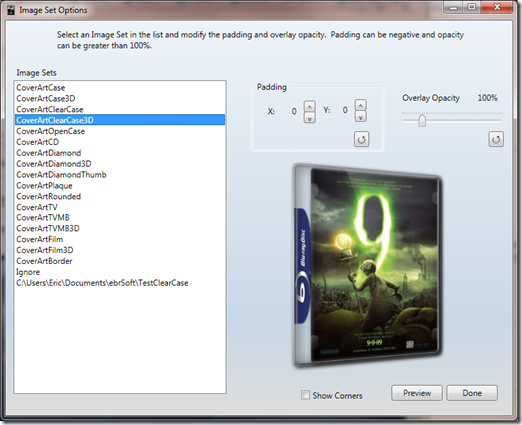Increase padding X with the up arrow
This screenshot has height=425, width=522.
click(310, 106)
